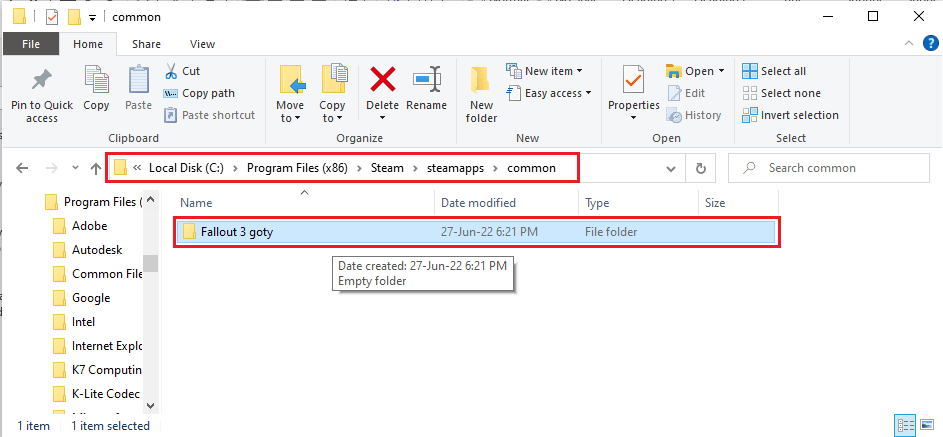The width and height of the screenshot is (943, 437).
Task: Switch to the Share ribbon tab
Action: point(146,44)
